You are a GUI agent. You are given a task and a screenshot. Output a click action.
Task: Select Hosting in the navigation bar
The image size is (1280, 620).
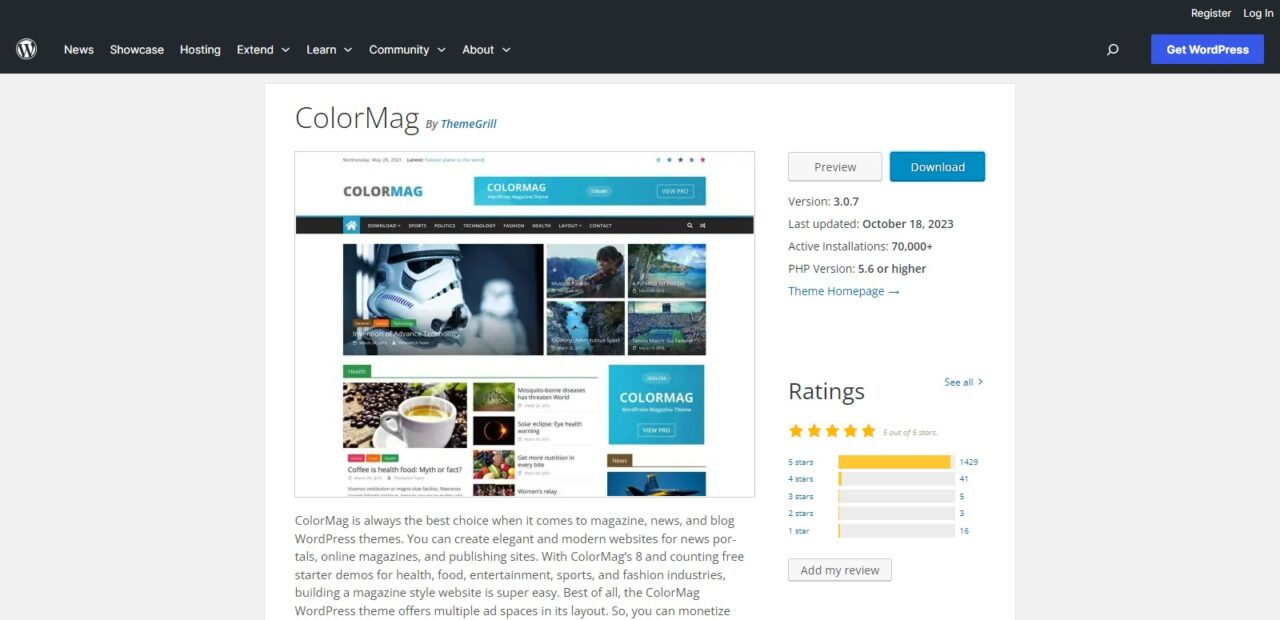pyautogui.click(x=200, y=50)
